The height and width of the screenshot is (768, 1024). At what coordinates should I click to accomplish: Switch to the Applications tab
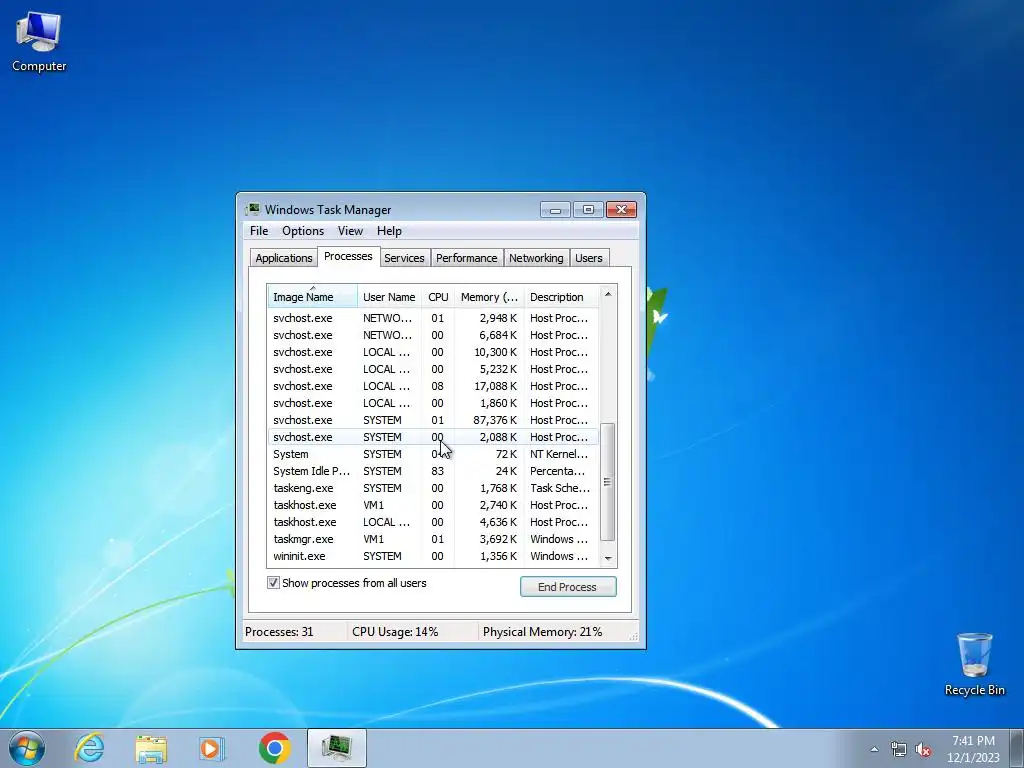pos(283,258)
